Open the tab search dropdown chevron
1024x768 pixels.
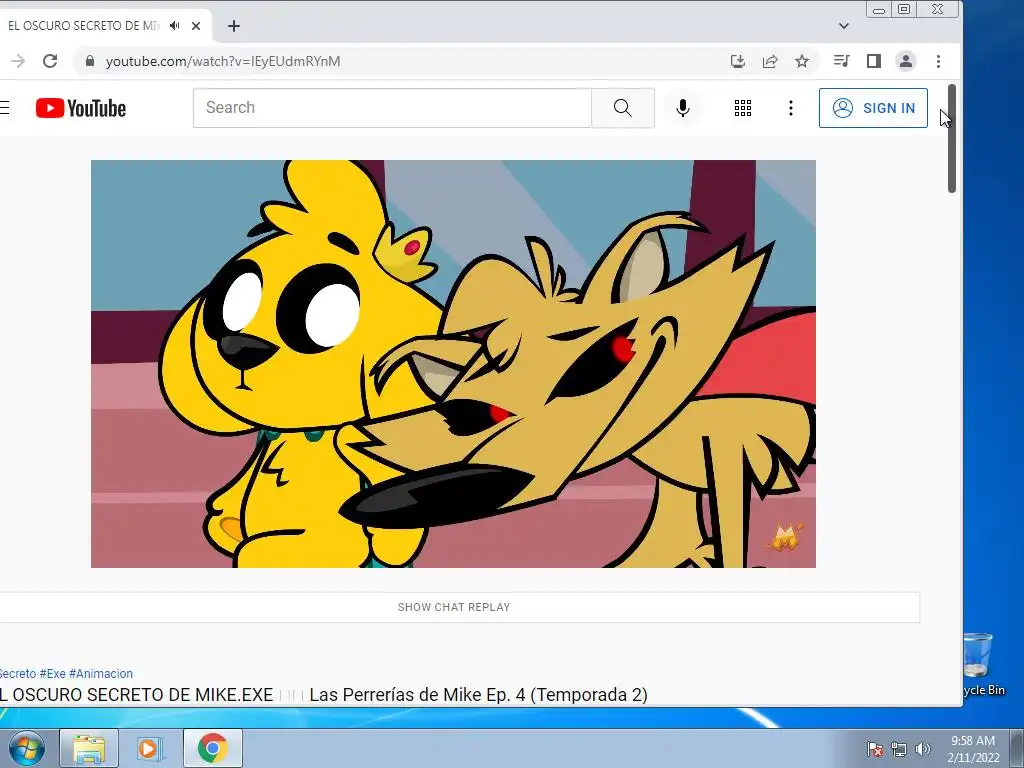(x=844, y=26)
